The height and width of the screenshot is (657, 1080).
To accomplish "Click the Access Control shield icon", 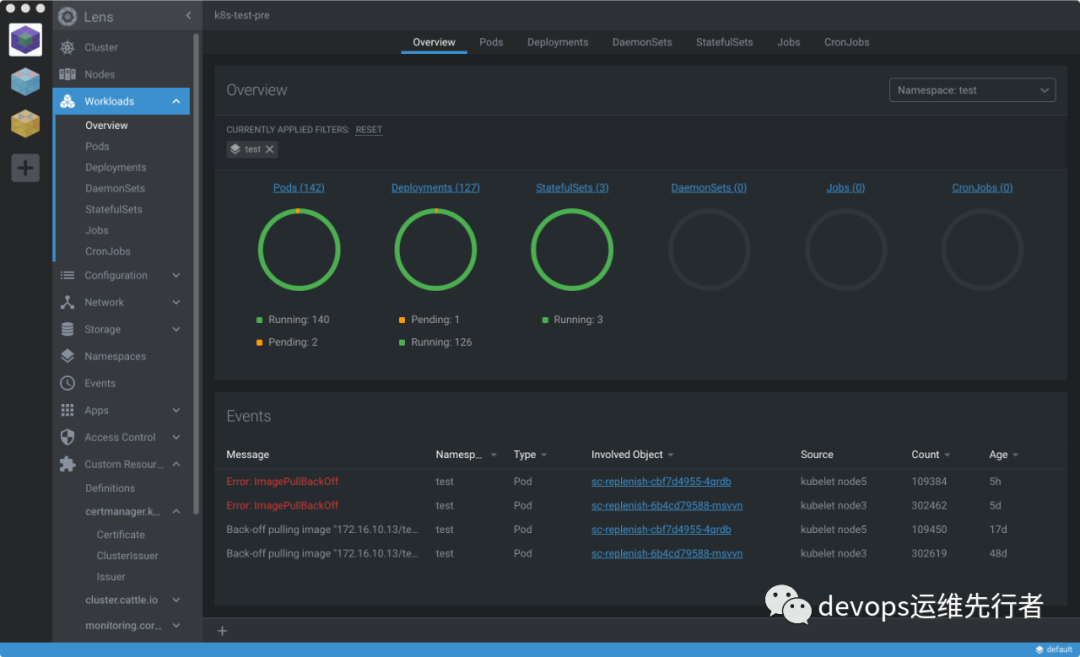I will pyautogui.click(x=67, y=437).
